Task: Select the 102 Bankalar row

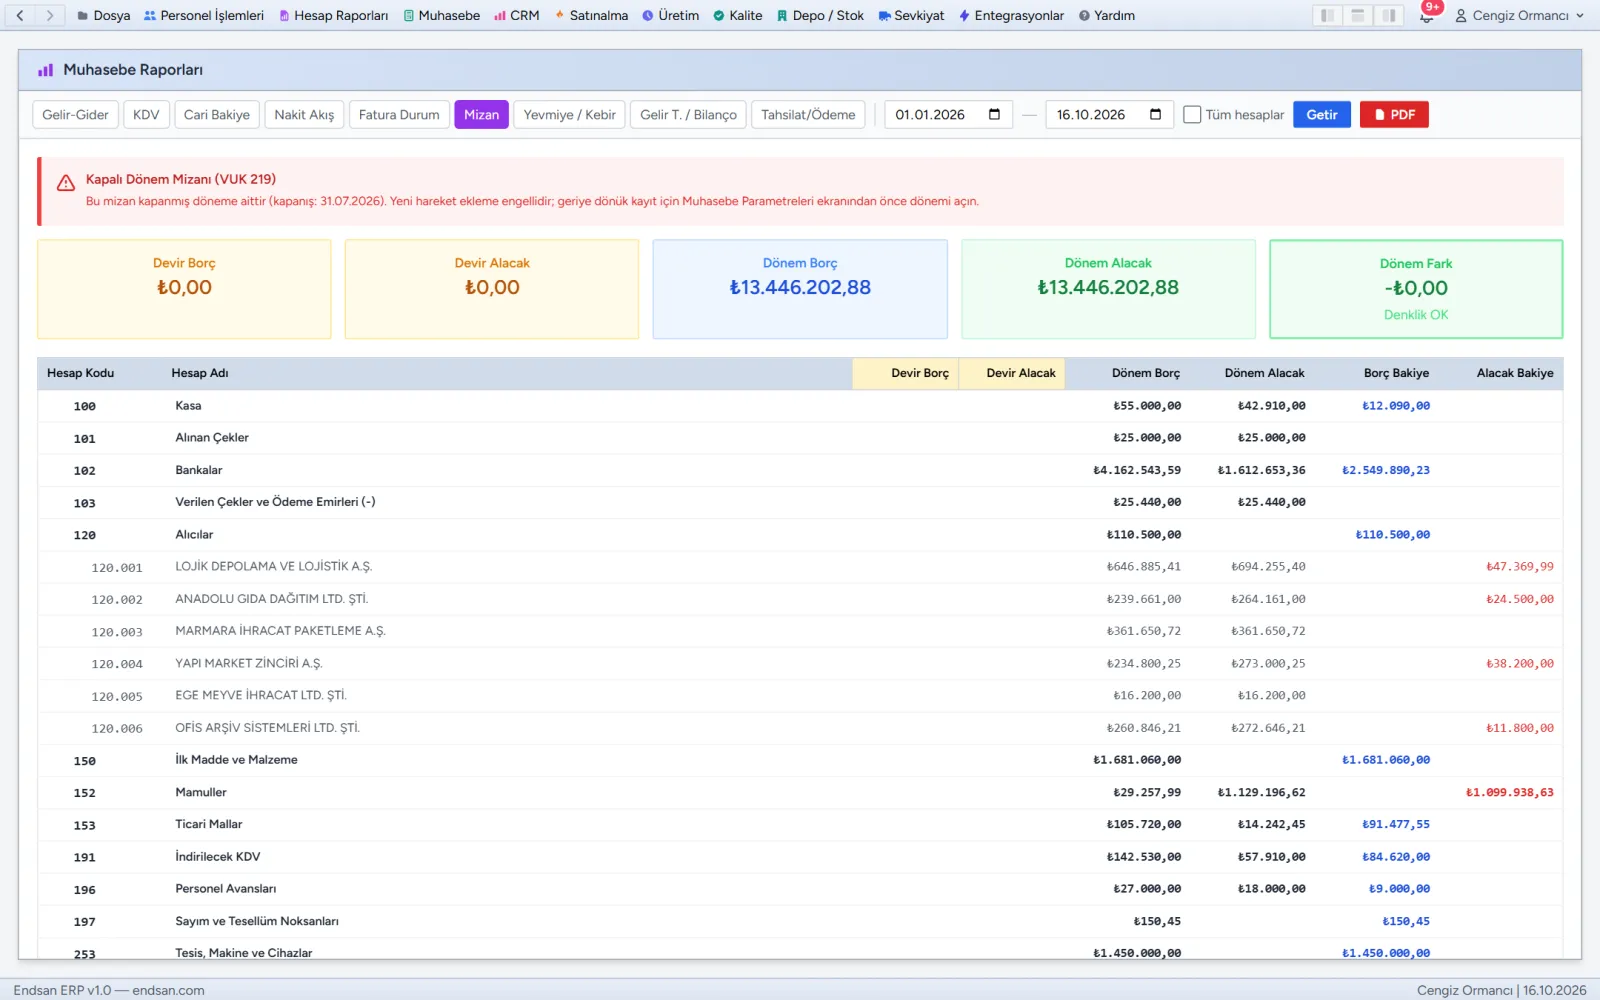Action: pos(800,470)
